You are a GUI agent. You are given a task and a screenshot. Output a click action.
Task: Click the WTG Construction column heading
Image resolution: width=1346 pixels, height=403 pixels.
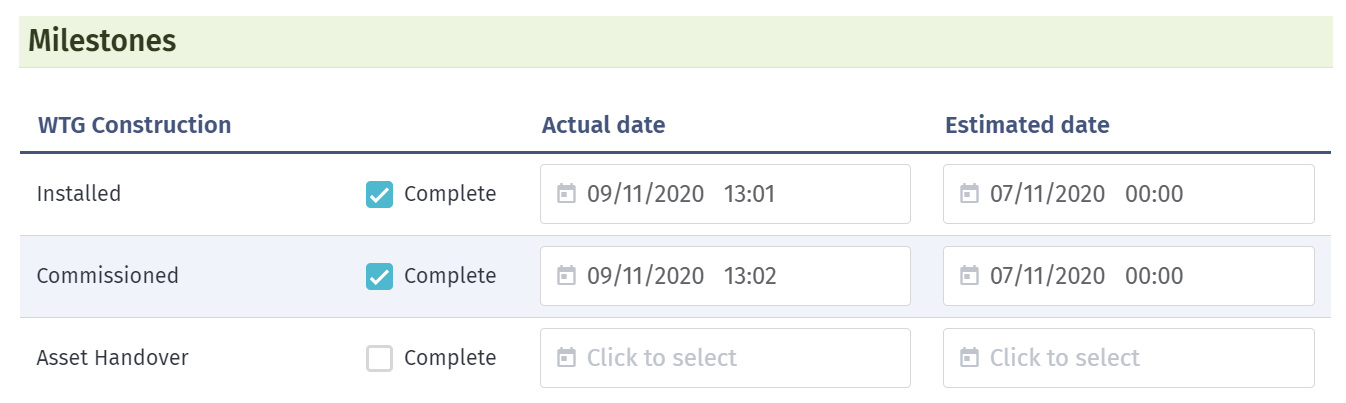(134, 125)
